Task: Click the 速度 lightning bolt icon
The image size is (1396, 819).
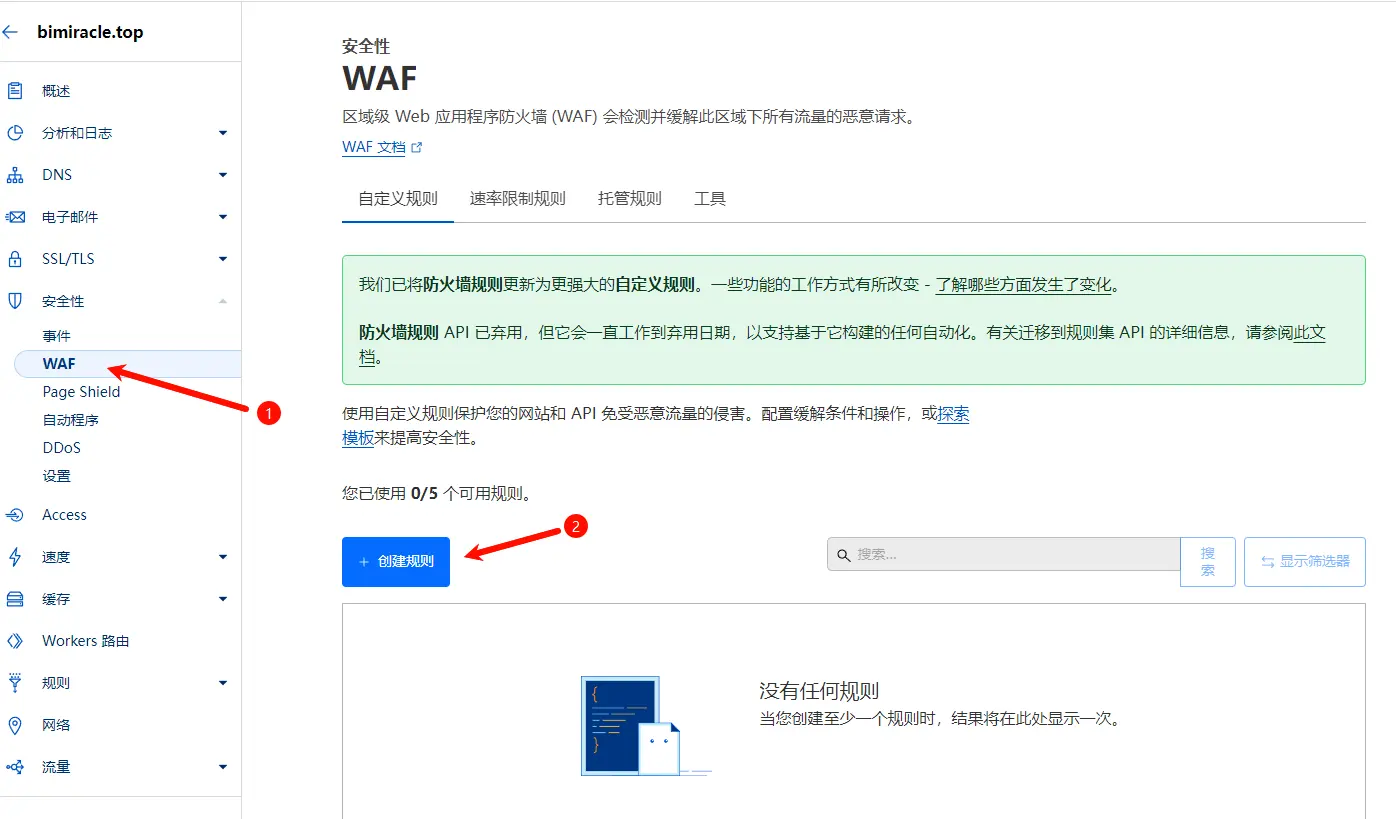Action: click(15, 557)
